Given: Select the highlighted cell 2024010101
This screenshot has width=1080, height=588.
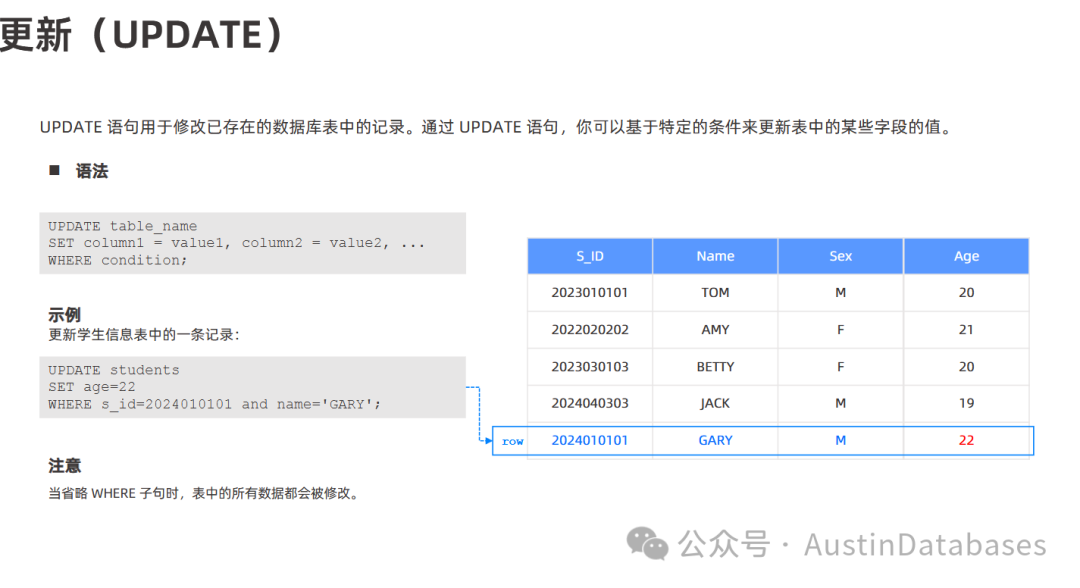Looking at the screenshot, I should [590, 441].
